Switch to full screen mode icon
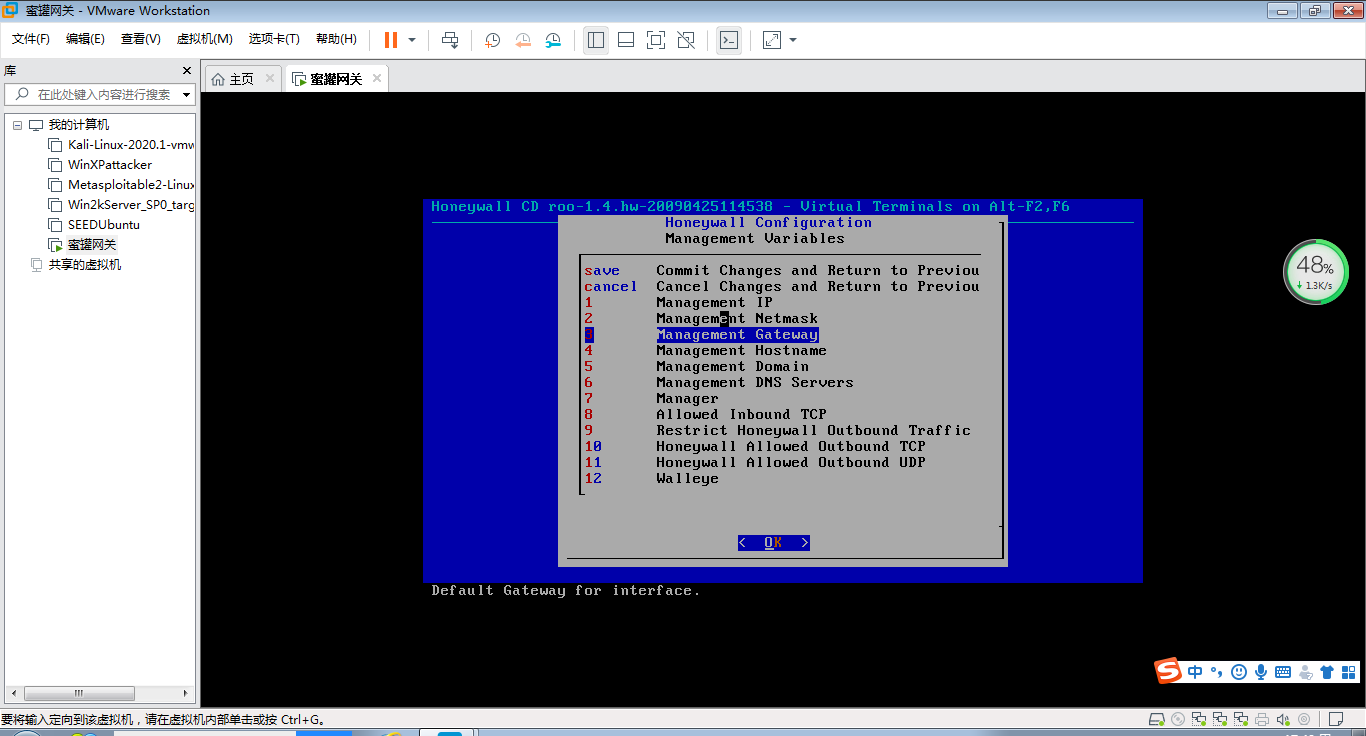This screenshot has height=736, width=1366. pyautogui.click(x=656, y=40)
